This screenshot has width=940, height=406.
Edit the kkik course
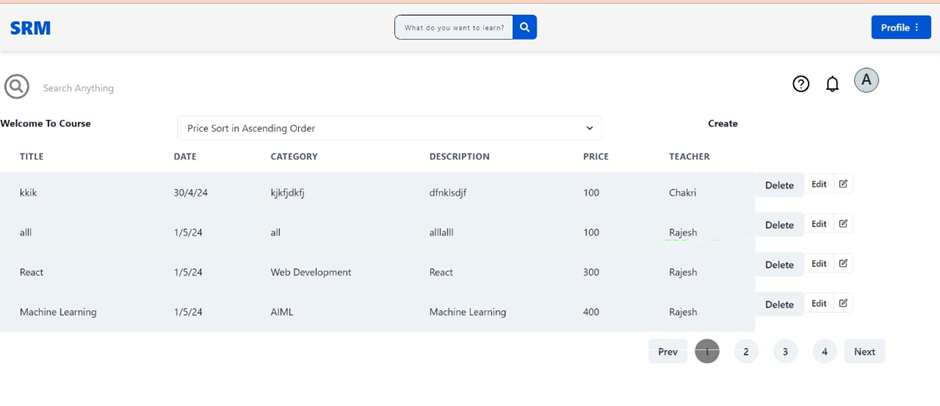(x=819, y=184)
